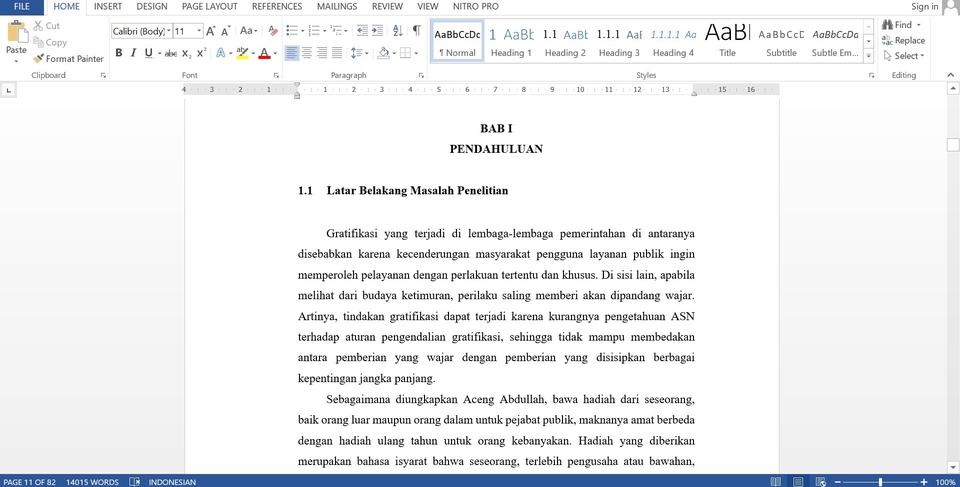The height and width of the screenshot is (487, 960).
Task: Switch to Read Mode view
Action: tap(776, 482)
